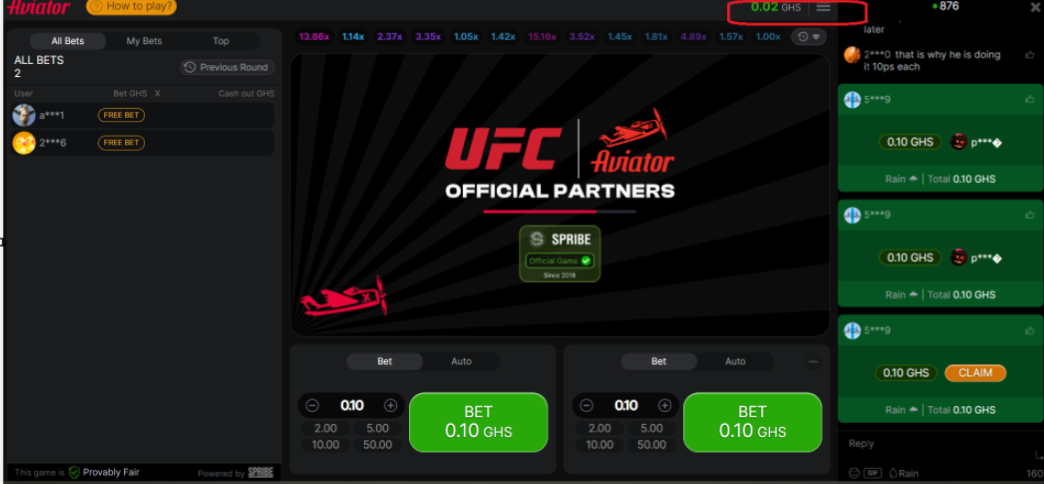Click the emoji icon in chat footer
The width and height of the screenshot is (1044, 484).
point(853,473)
